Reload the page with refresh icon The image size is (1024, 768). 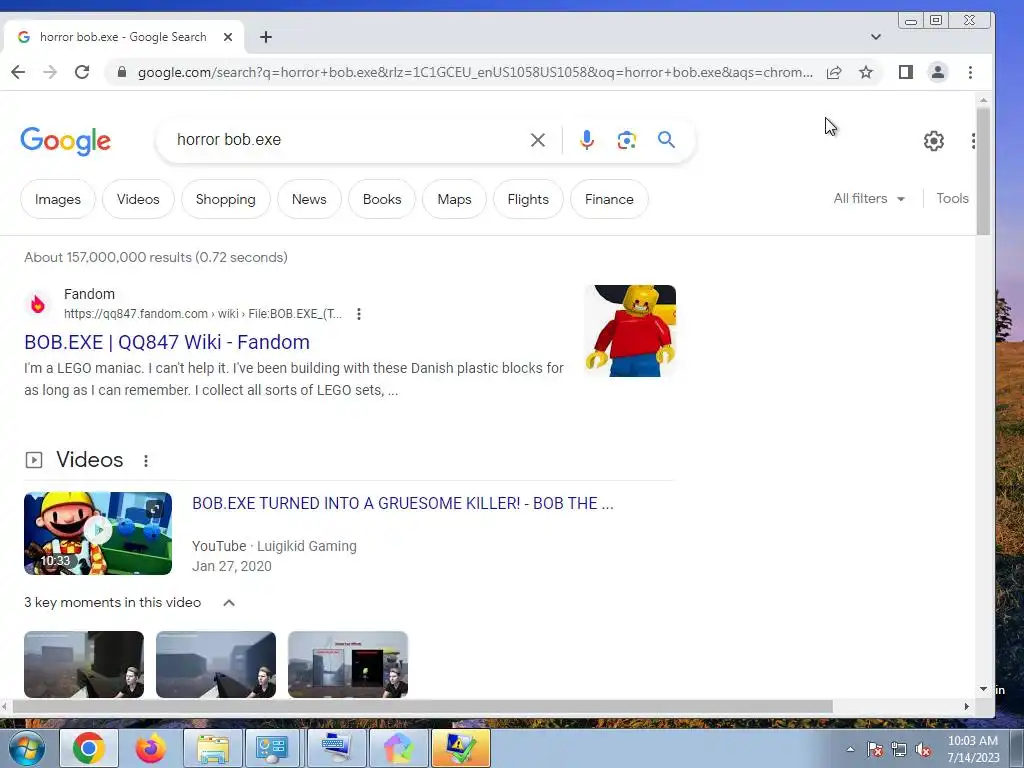pos(82,72)
